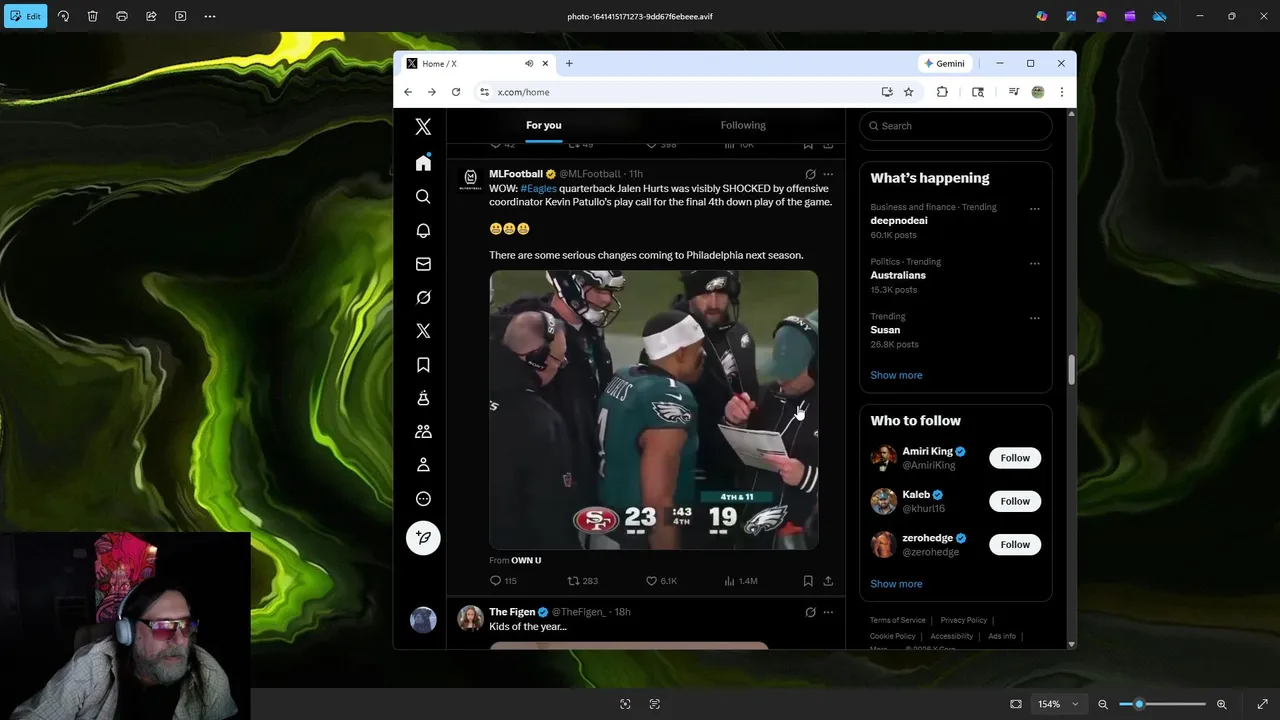Screen dimensions: 1280x720
Task: Open Premium X icon in sidebar
Action: pos(423,331)
